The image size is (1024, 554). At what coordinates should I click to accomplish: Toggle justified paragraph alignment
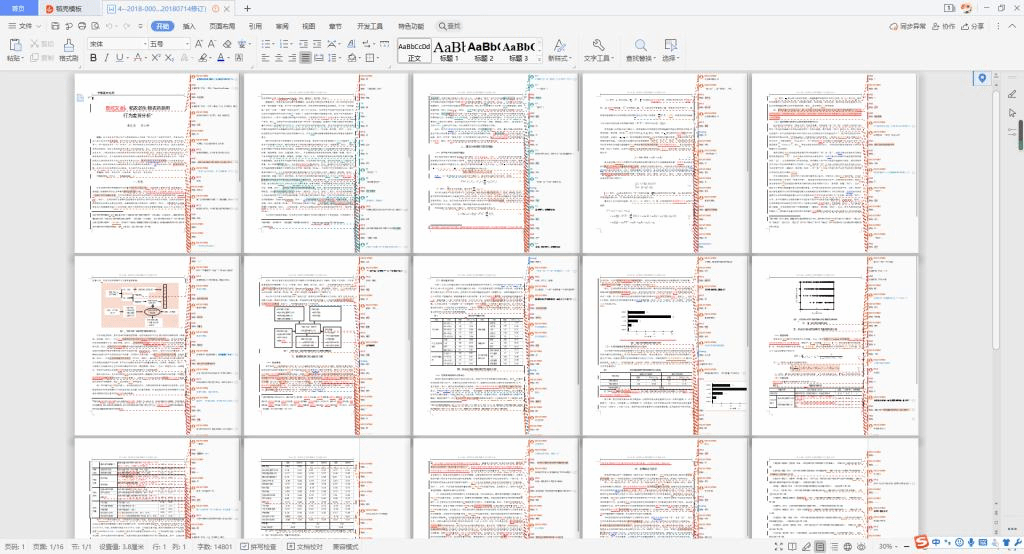(305, 58)
